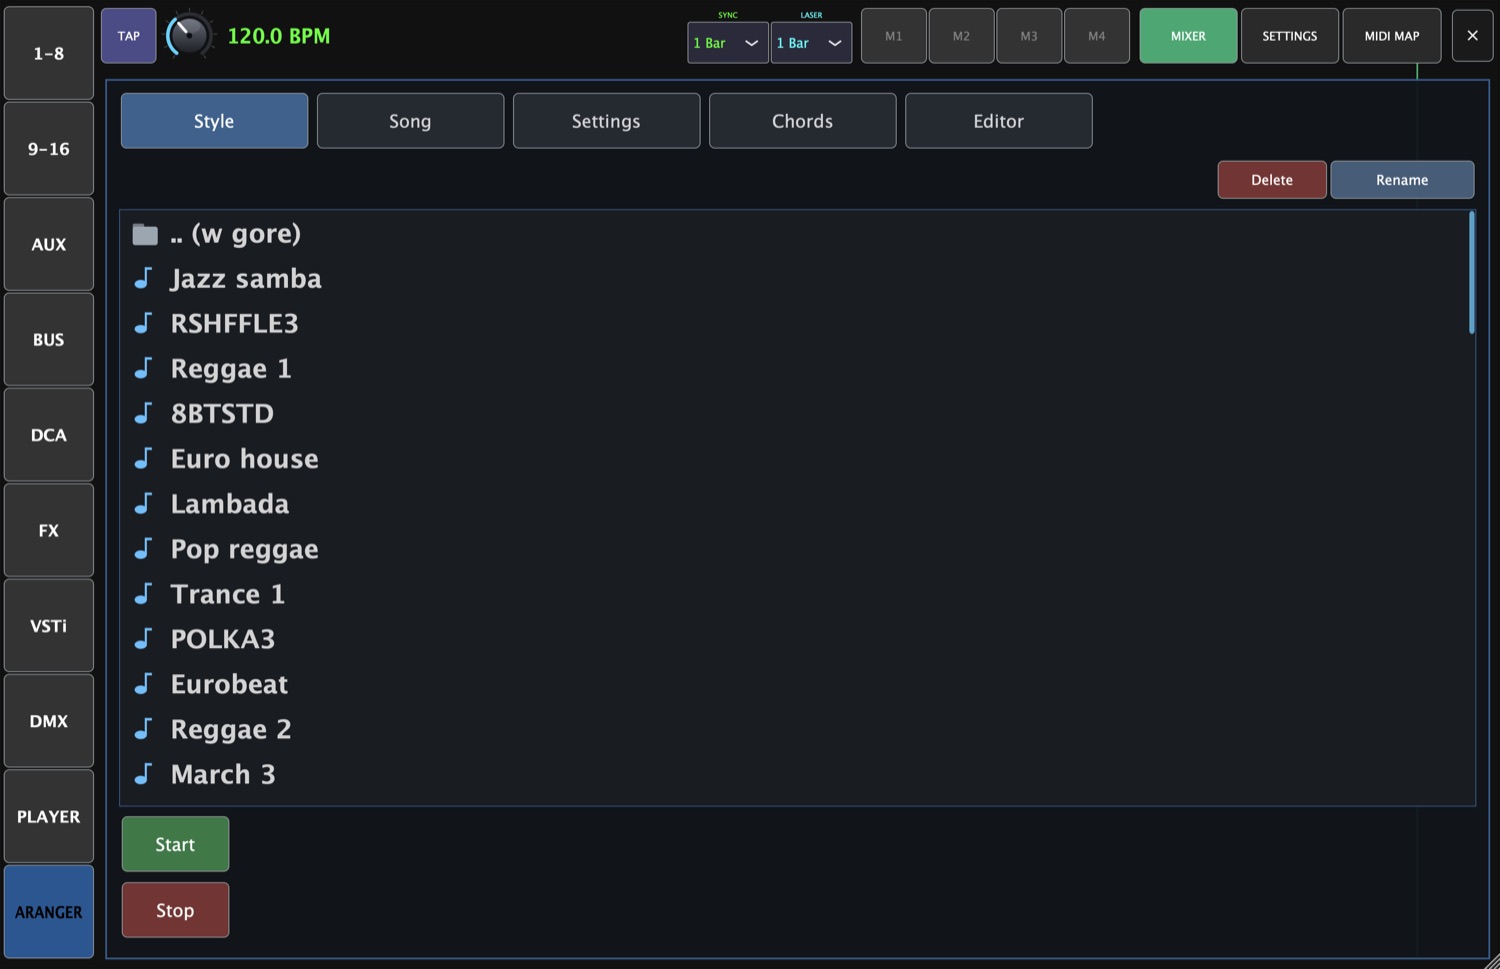Enable the MIXER view toggle
Image resolution: width=1500 pixels, height=969 pixels.
click(1188, 36)
